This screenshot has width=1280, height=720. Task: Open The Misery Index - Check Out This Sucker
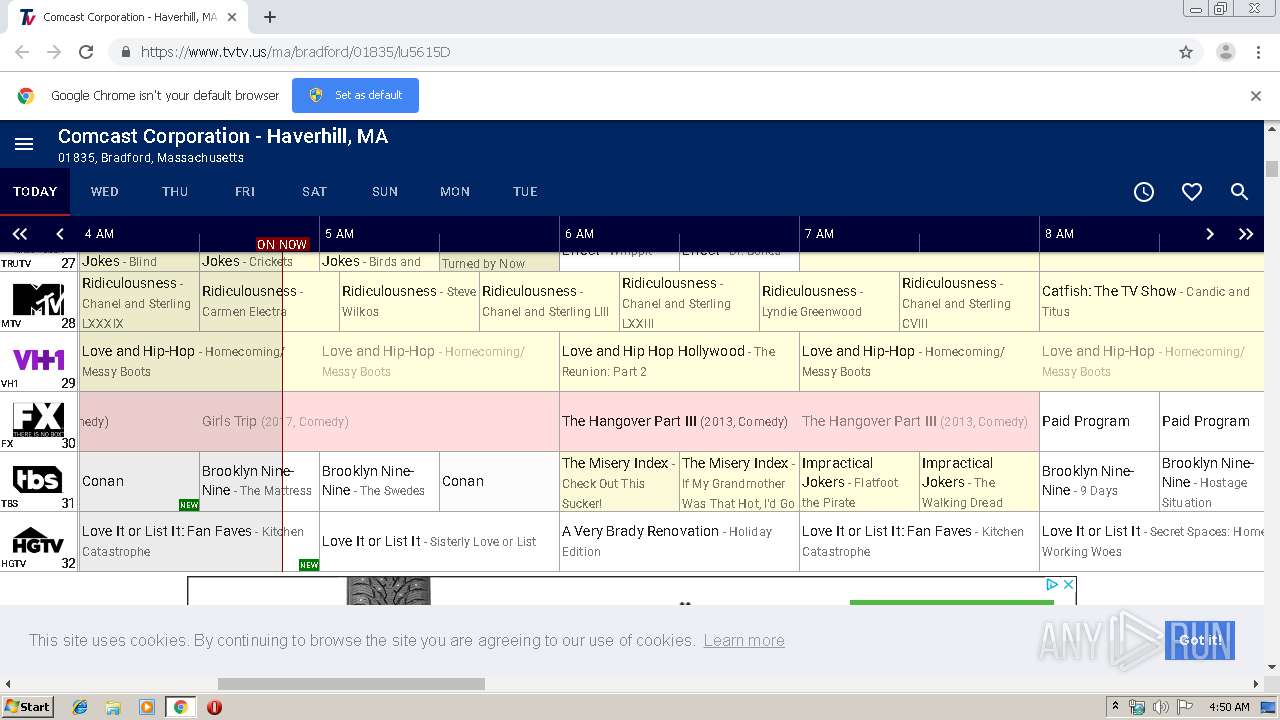tap(619, 482)
